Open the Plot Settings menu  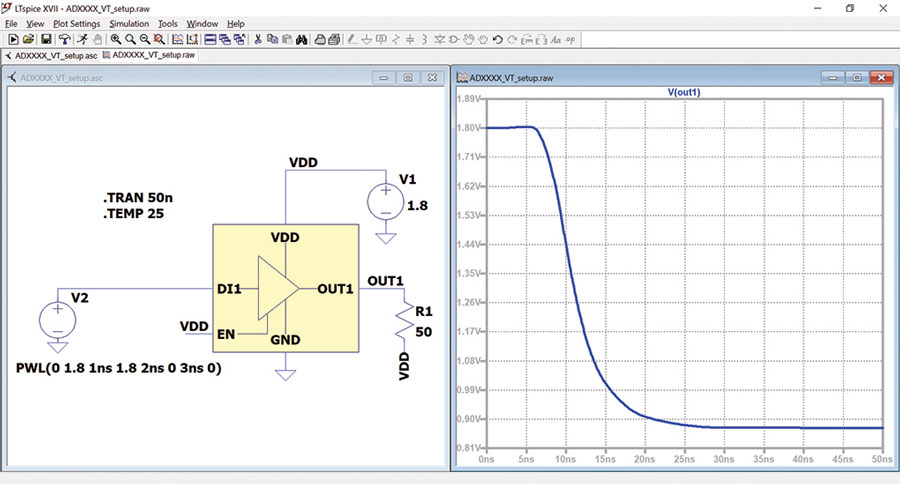[76, 24]
